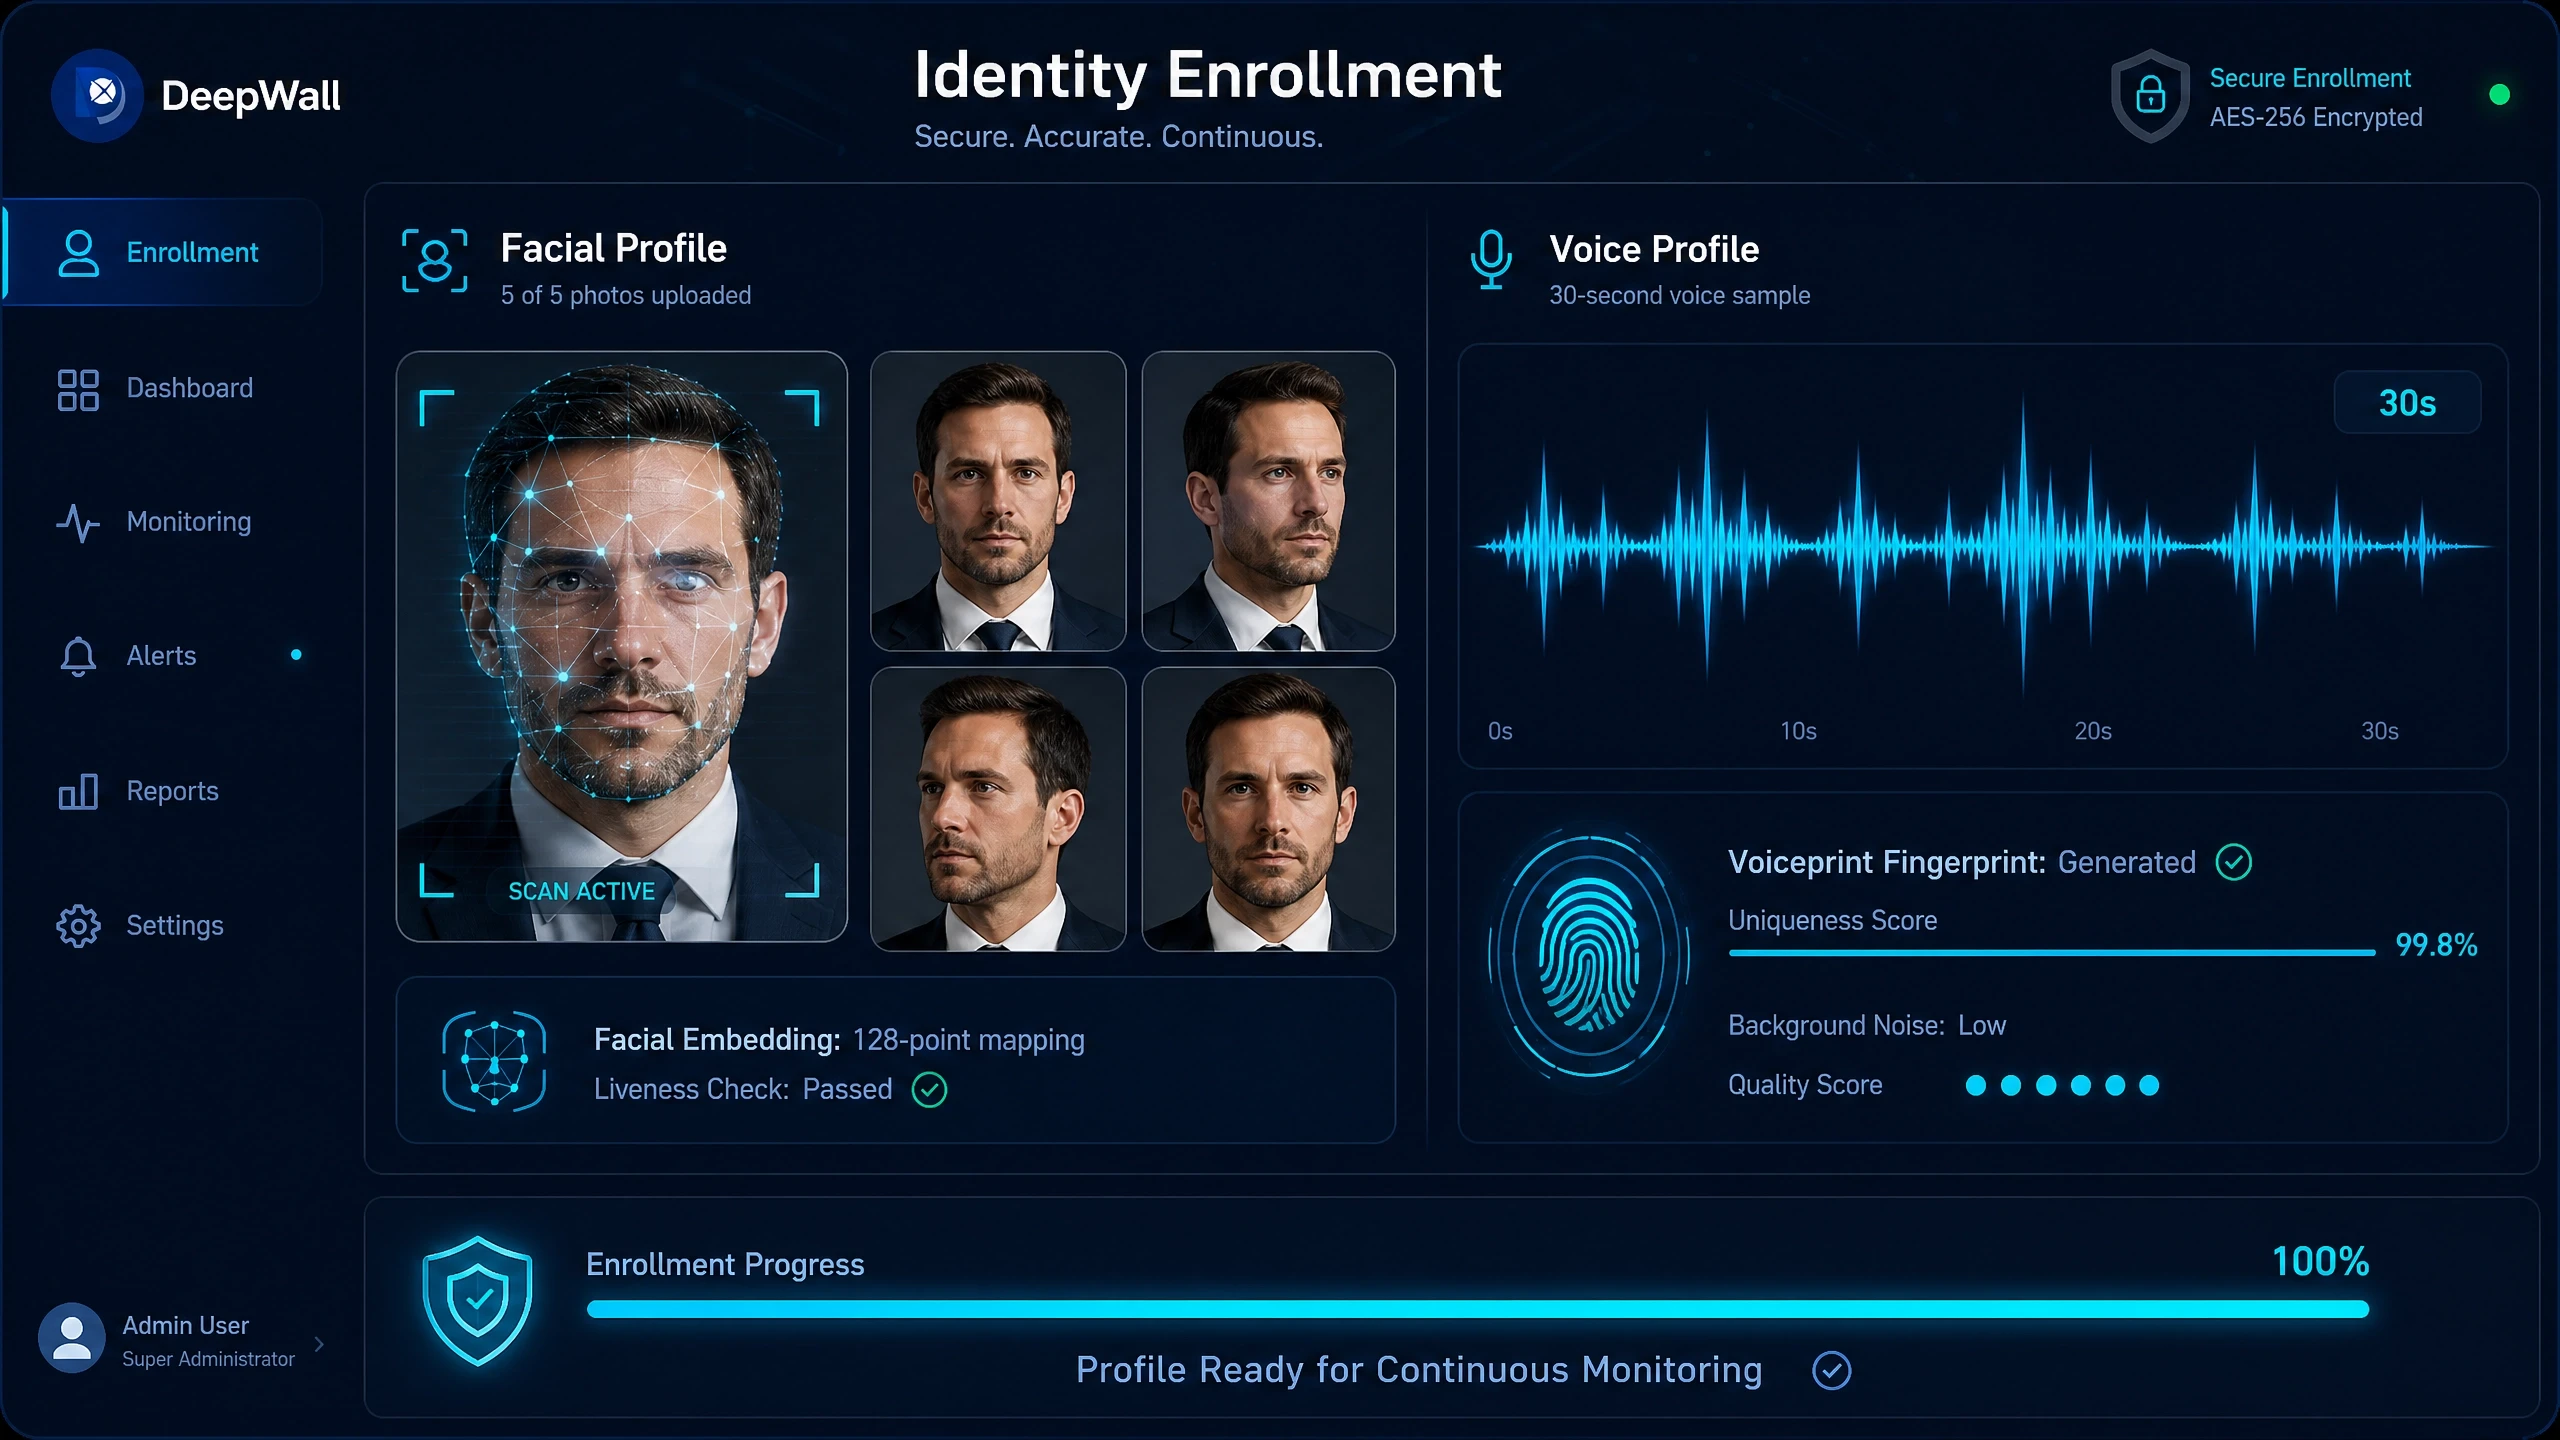Click the Alerts bell icon

pos(78,656)
